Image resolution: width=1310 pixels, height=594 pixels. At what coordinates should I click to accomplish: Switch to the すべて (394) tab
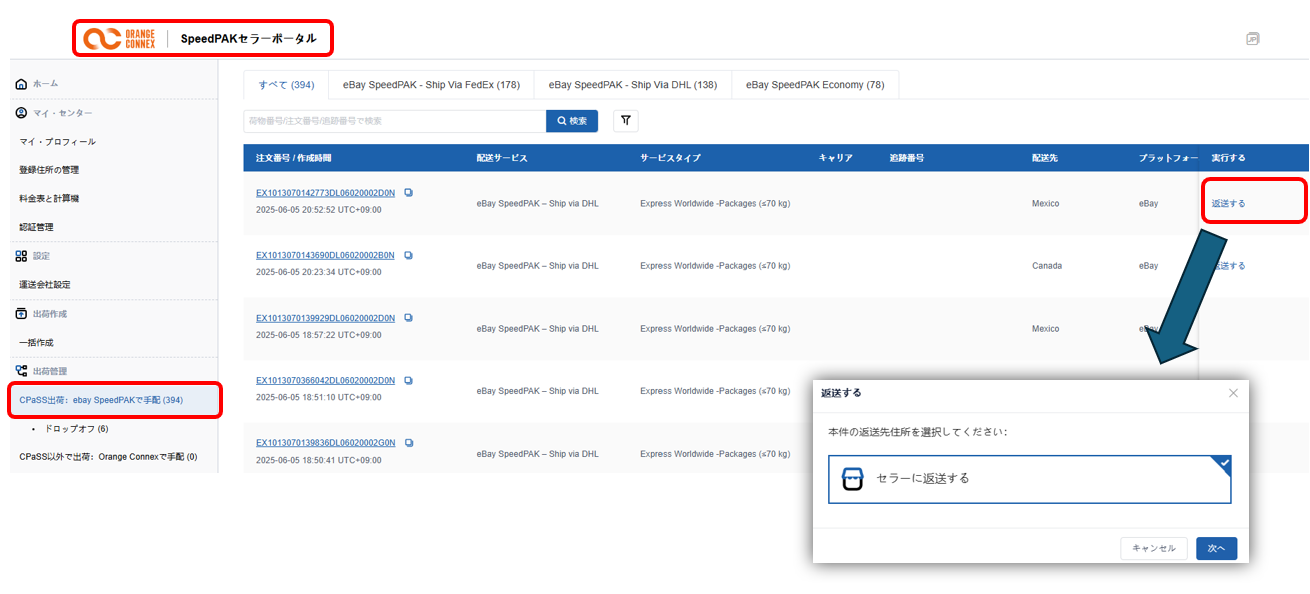(x=286, y=85)
